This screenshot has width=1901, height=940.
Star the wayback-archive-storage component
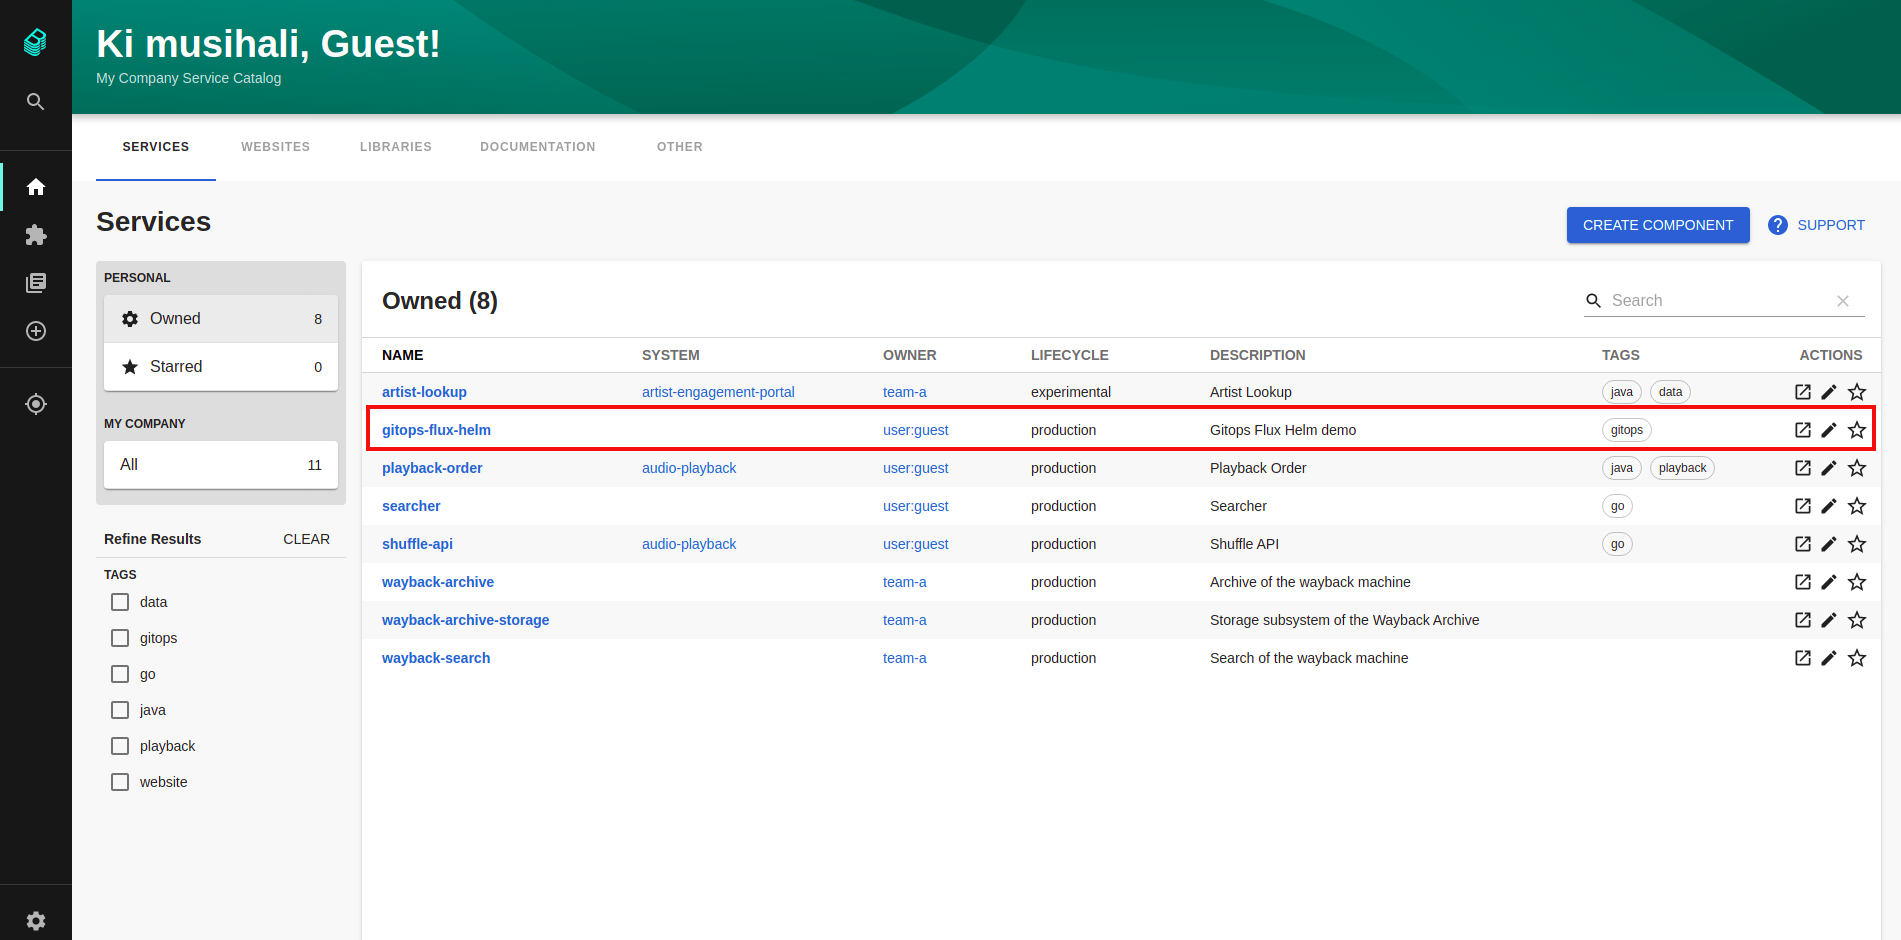pos(1857,620)
